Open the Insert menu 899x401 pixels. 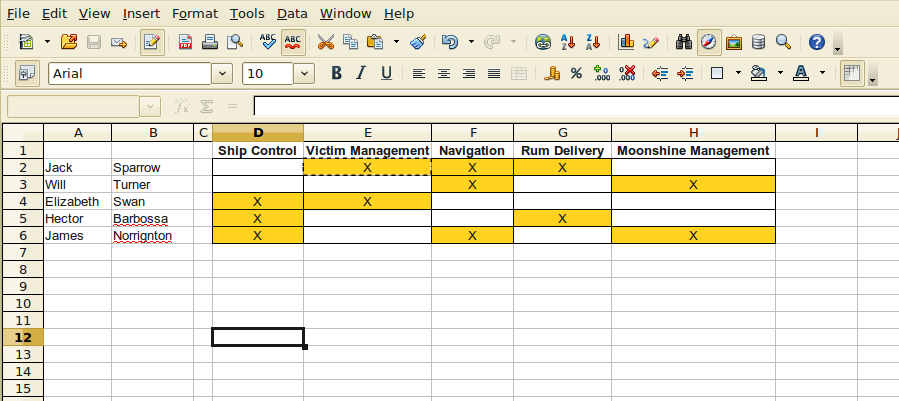tap(142, 14)
